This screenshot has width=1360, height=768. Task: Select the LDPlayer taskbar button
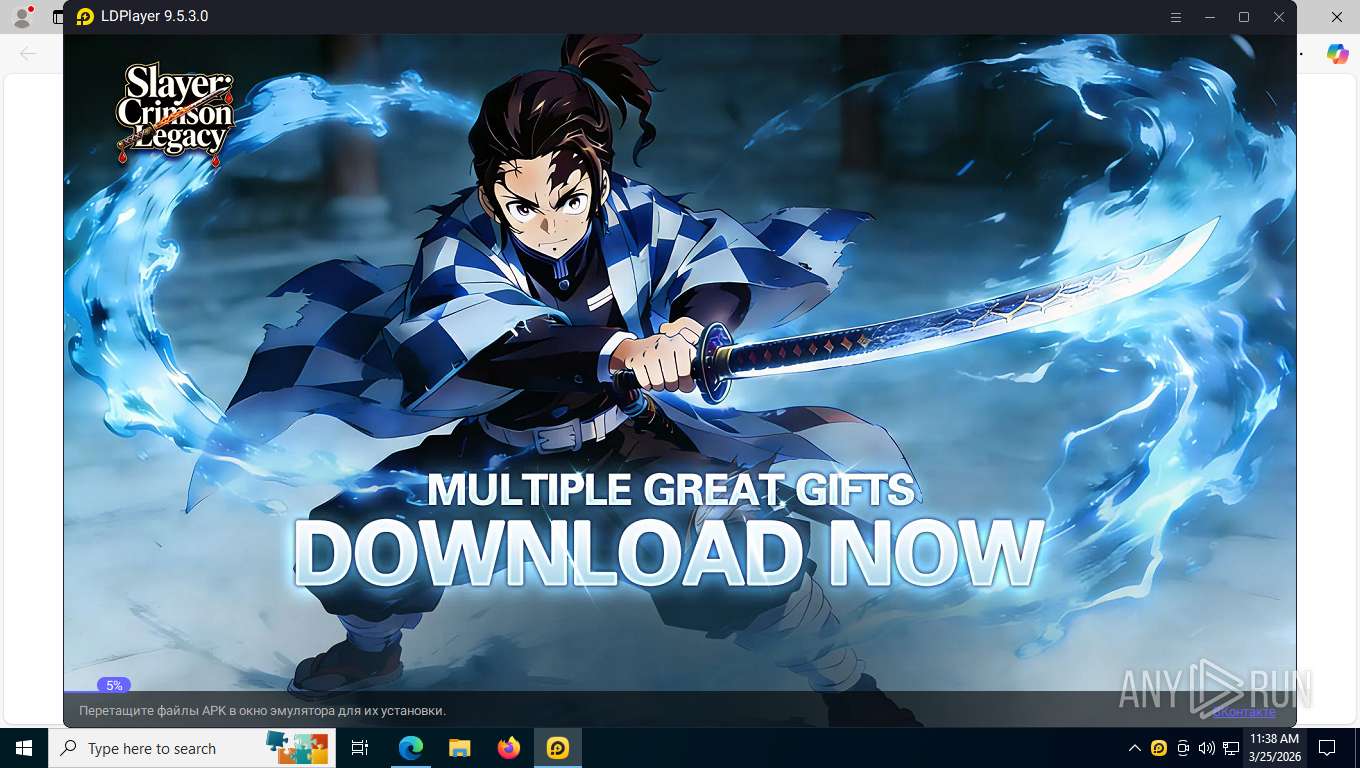tap(558, 748)
